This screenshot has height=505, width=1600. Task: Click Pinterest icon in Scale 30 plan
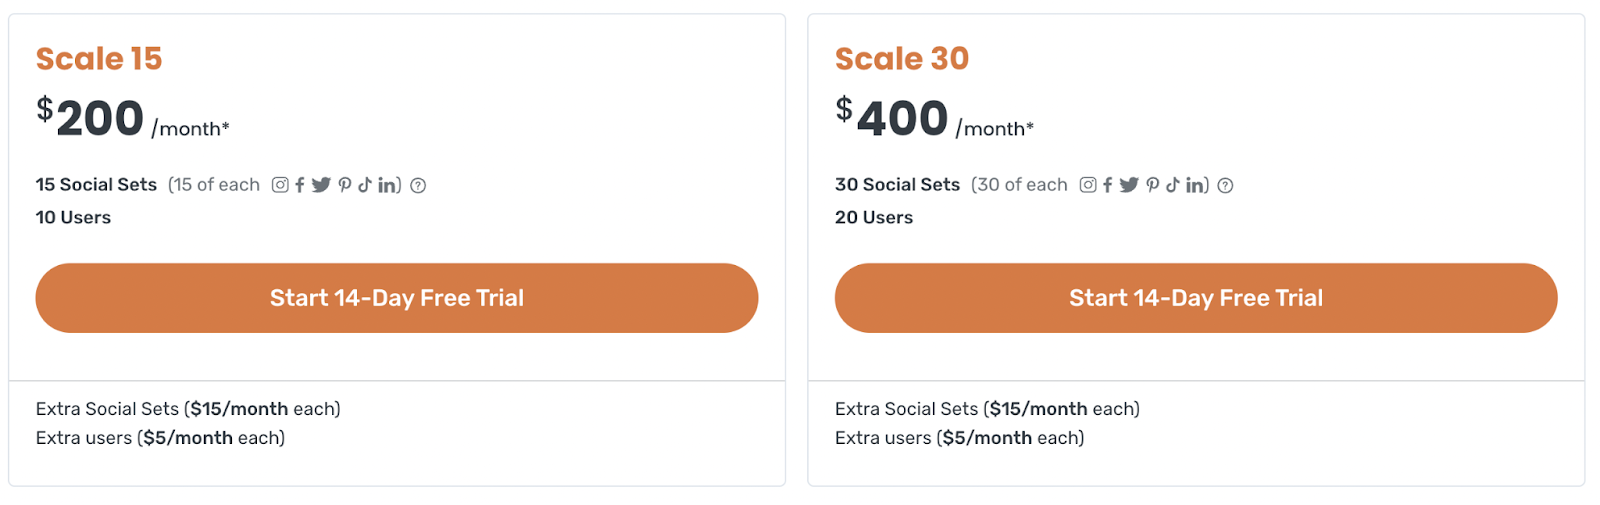[x=1153, y=185]
